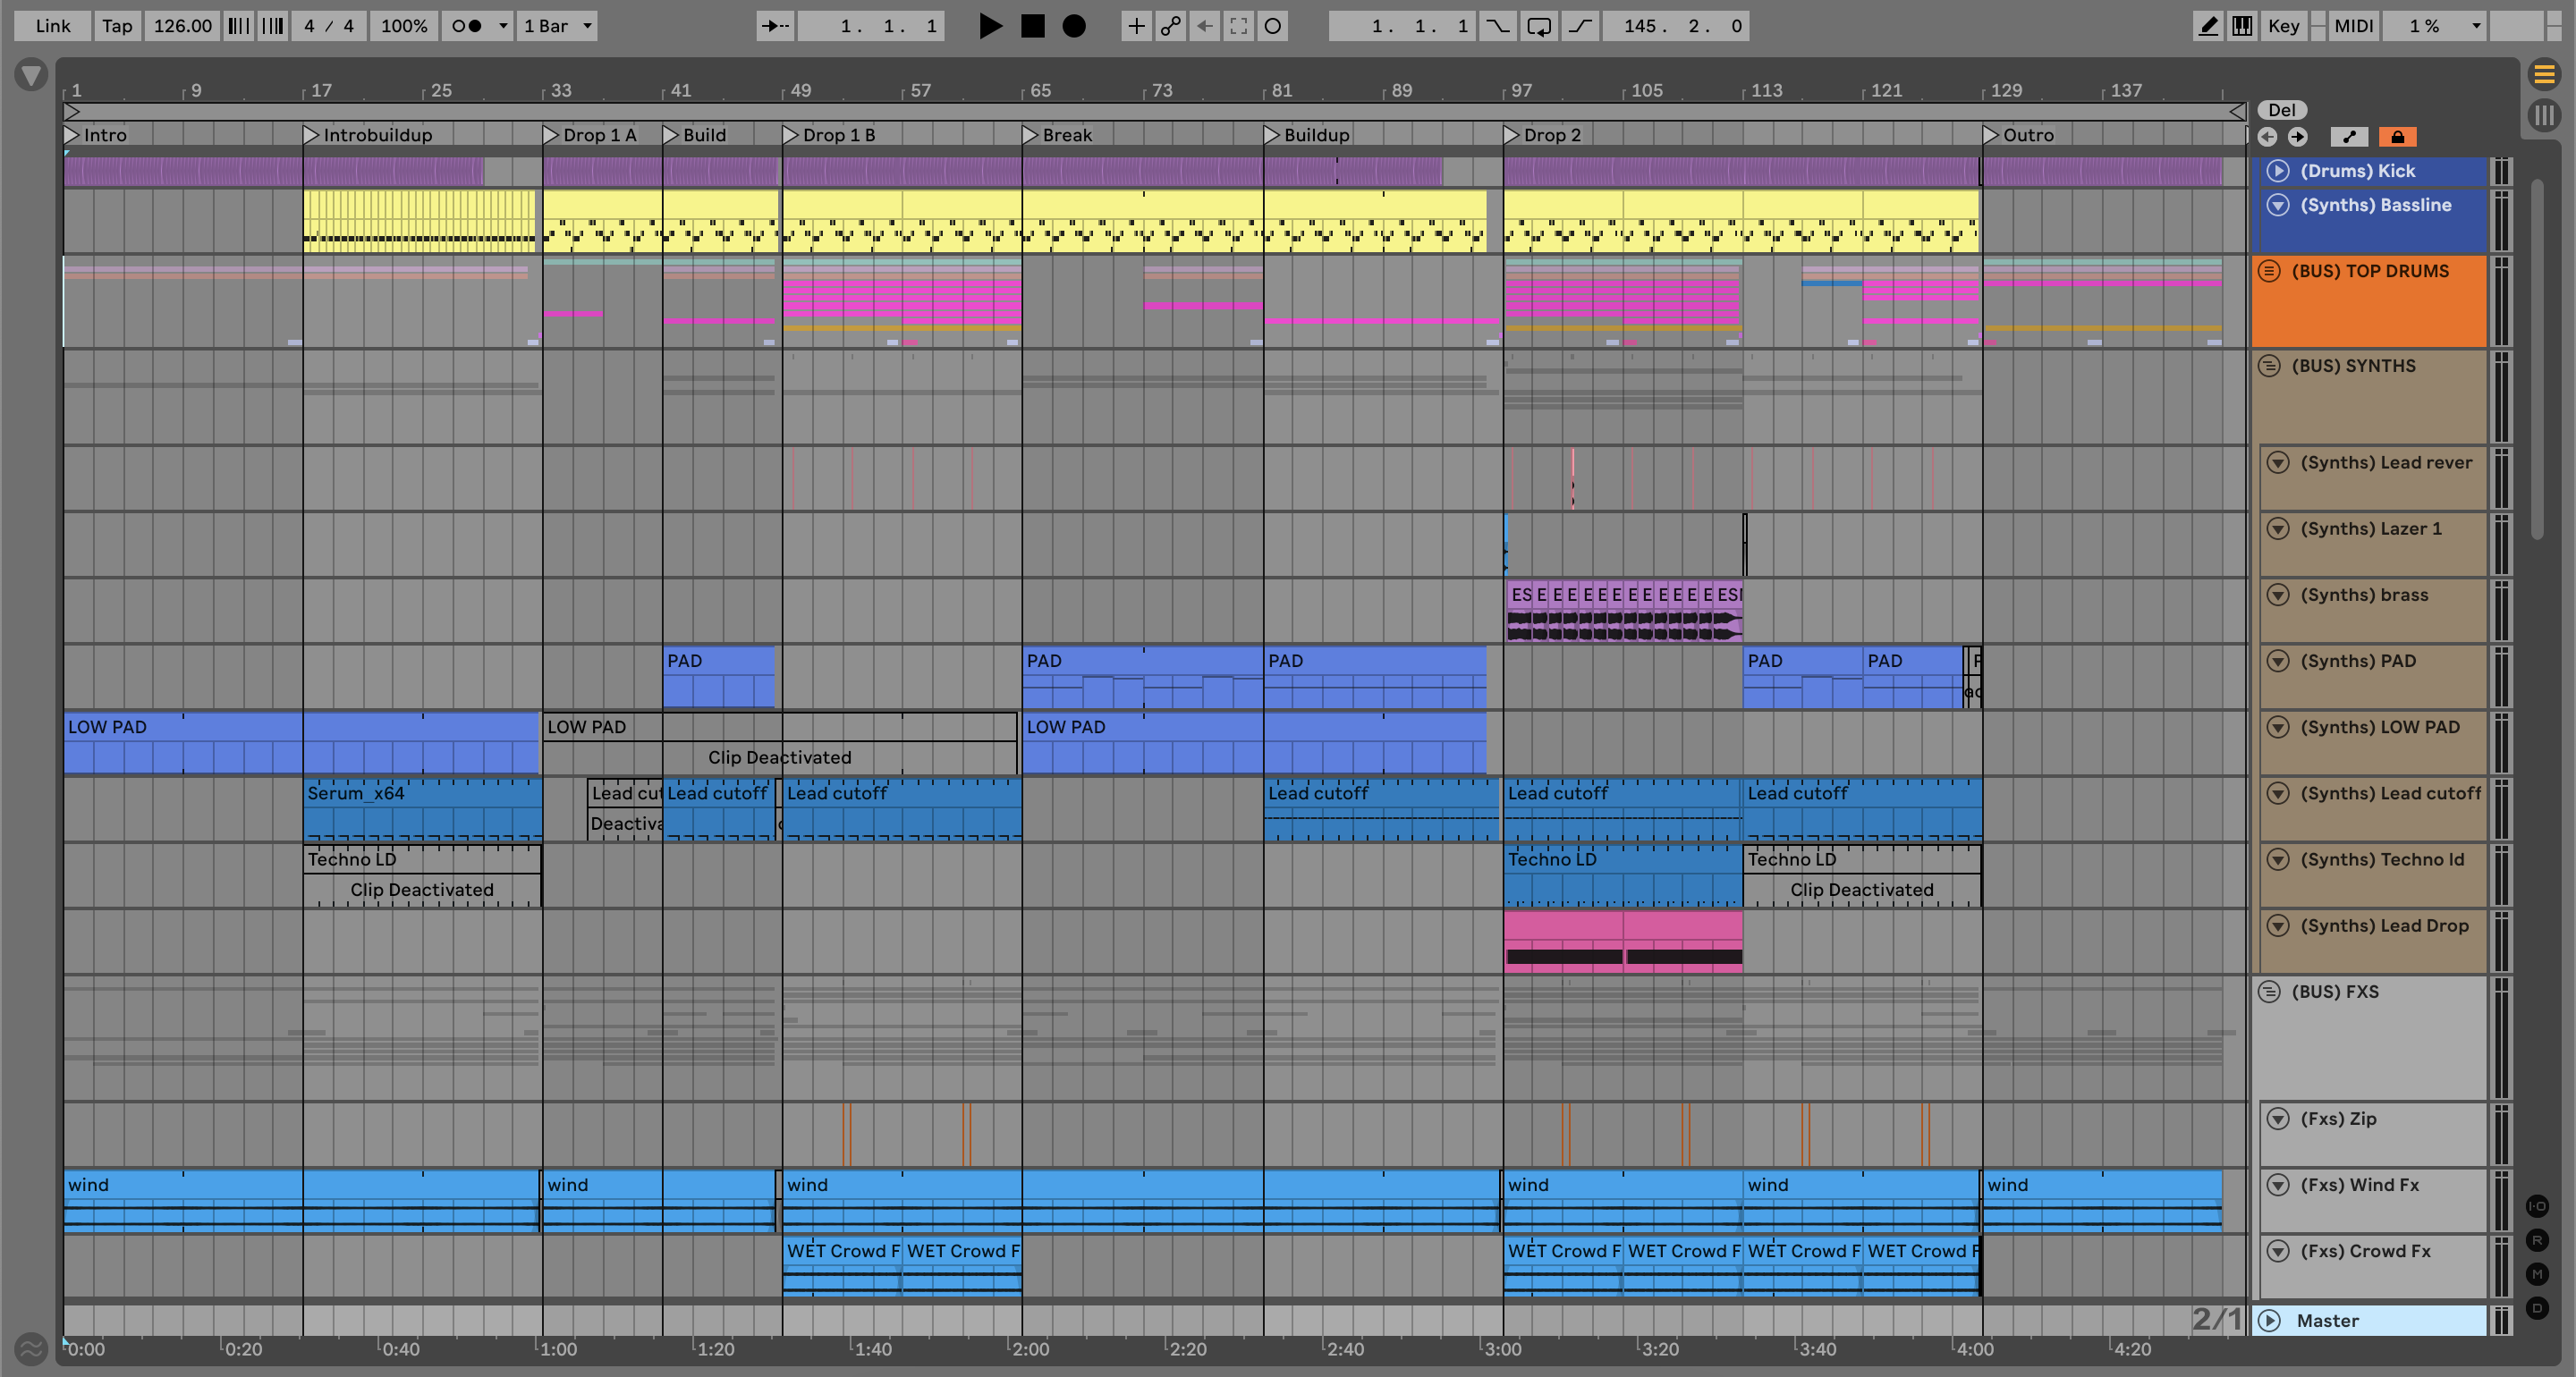The width and height of the screenshot is (2576, 1377).
Task: Click the Del locator button
Action: (2281, 110)
